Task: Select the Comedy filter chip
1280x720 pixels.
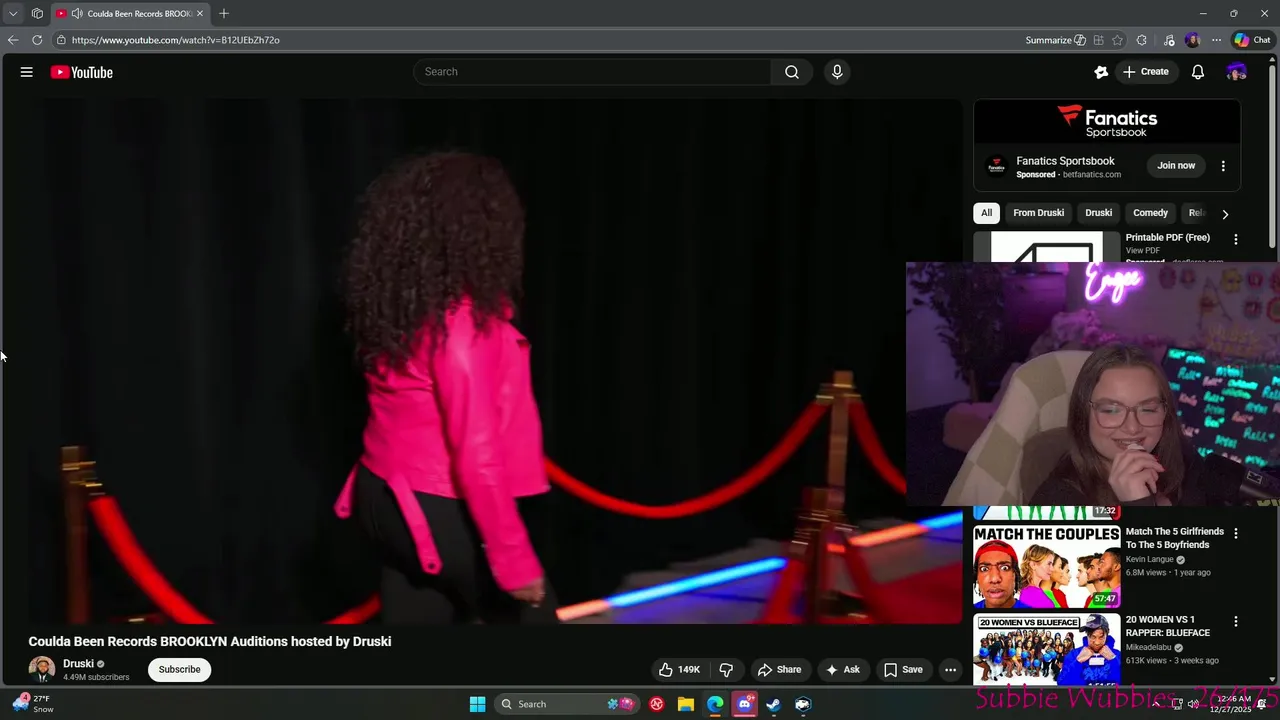Action: (x=1150, y=213)
